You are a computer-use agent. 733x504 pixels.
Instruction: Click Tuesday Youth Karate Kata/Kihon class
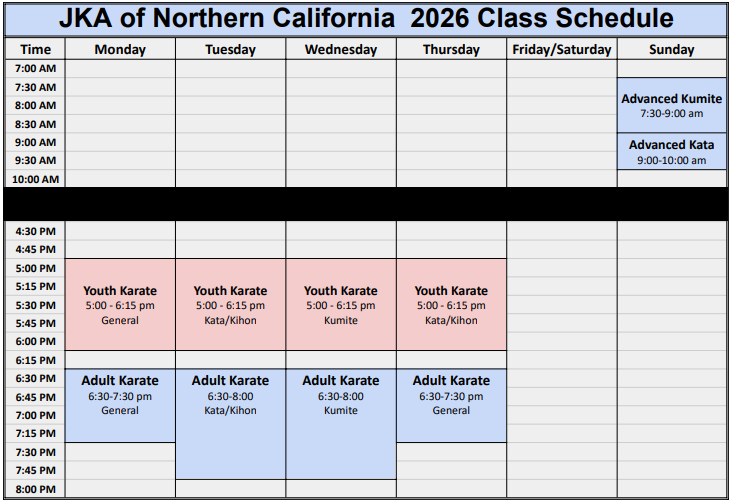point(230,305)
